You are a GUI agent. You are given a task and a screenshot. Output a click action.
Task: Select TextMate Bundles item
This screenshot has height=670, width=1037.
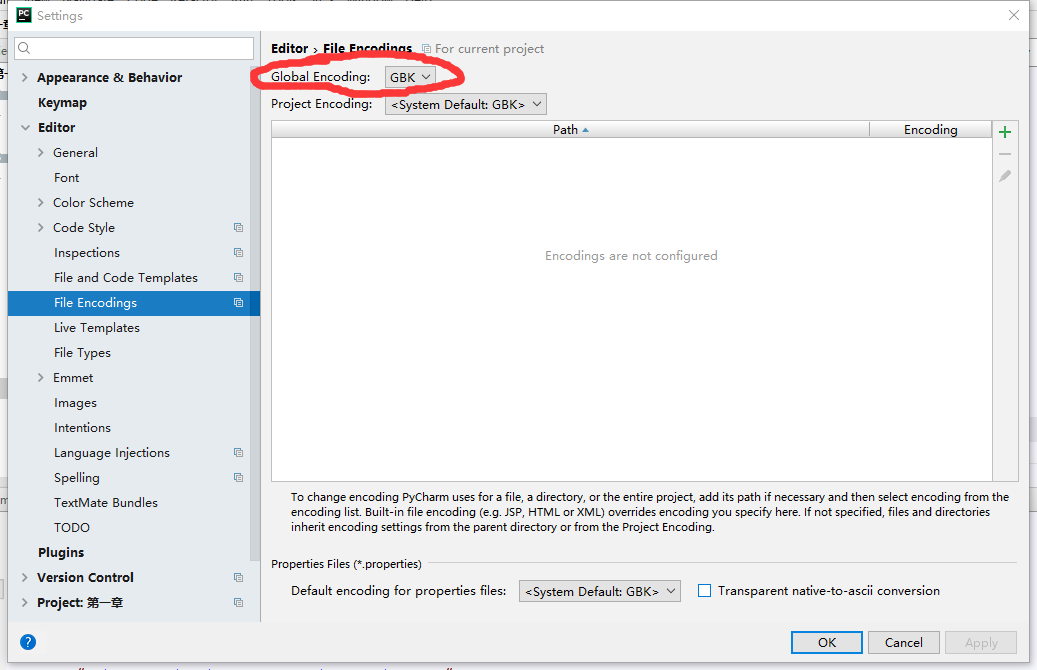[106, 503]
